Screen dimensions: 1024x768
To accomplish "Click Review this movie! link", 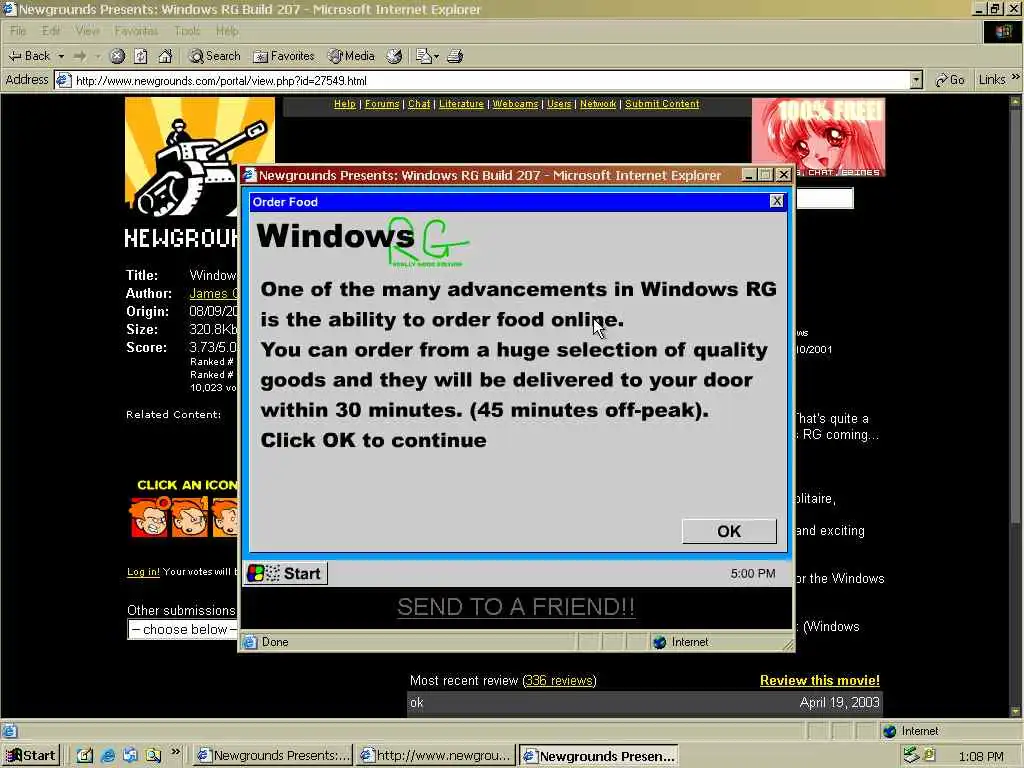I will pyautogui.click(x=820, y=680).
